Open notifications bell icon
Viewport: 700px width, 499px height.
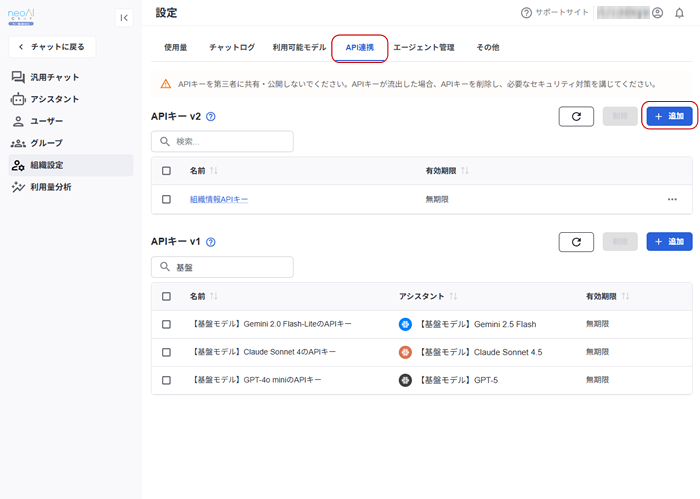[x=679, y=13]
